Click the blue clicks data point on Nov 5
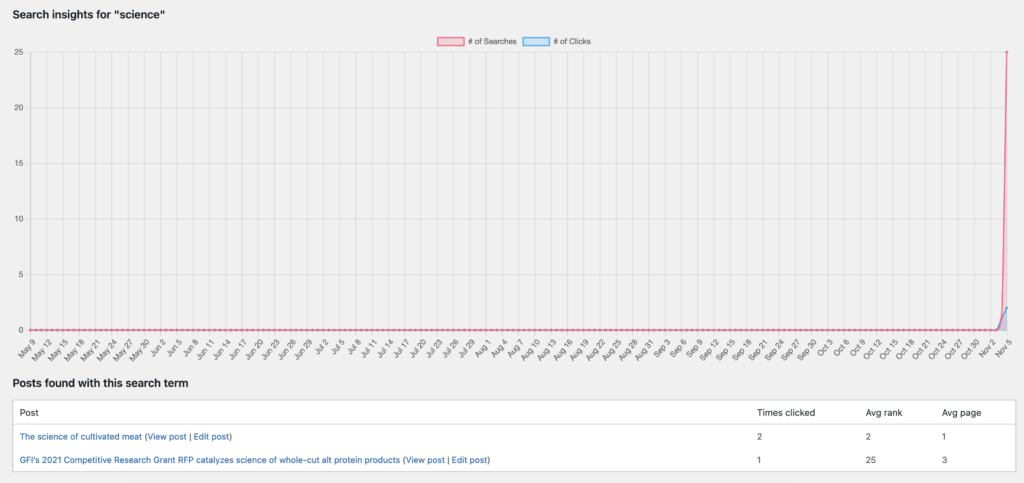Screen dimensions: 1024x483 pos(1006,308)
